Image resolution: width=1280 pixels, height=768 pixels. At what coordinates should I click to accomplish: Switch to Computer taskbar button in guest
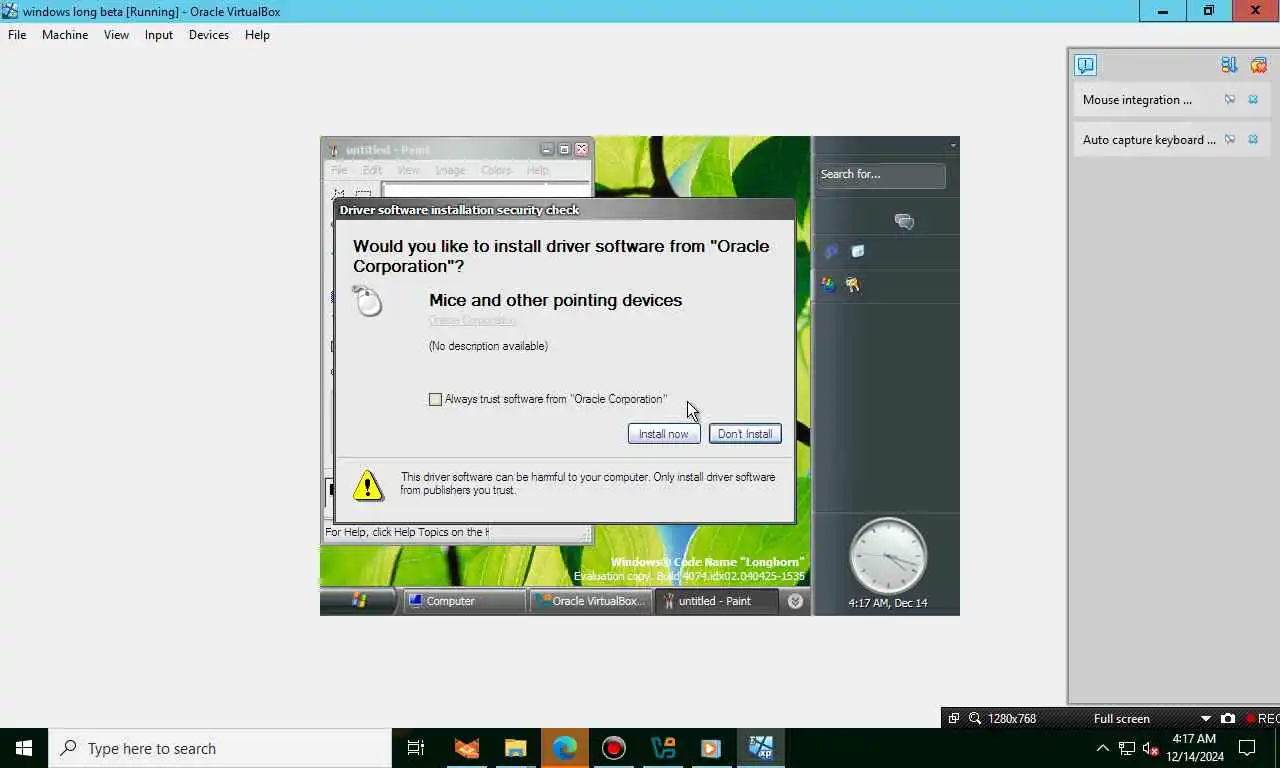point(465,601)
